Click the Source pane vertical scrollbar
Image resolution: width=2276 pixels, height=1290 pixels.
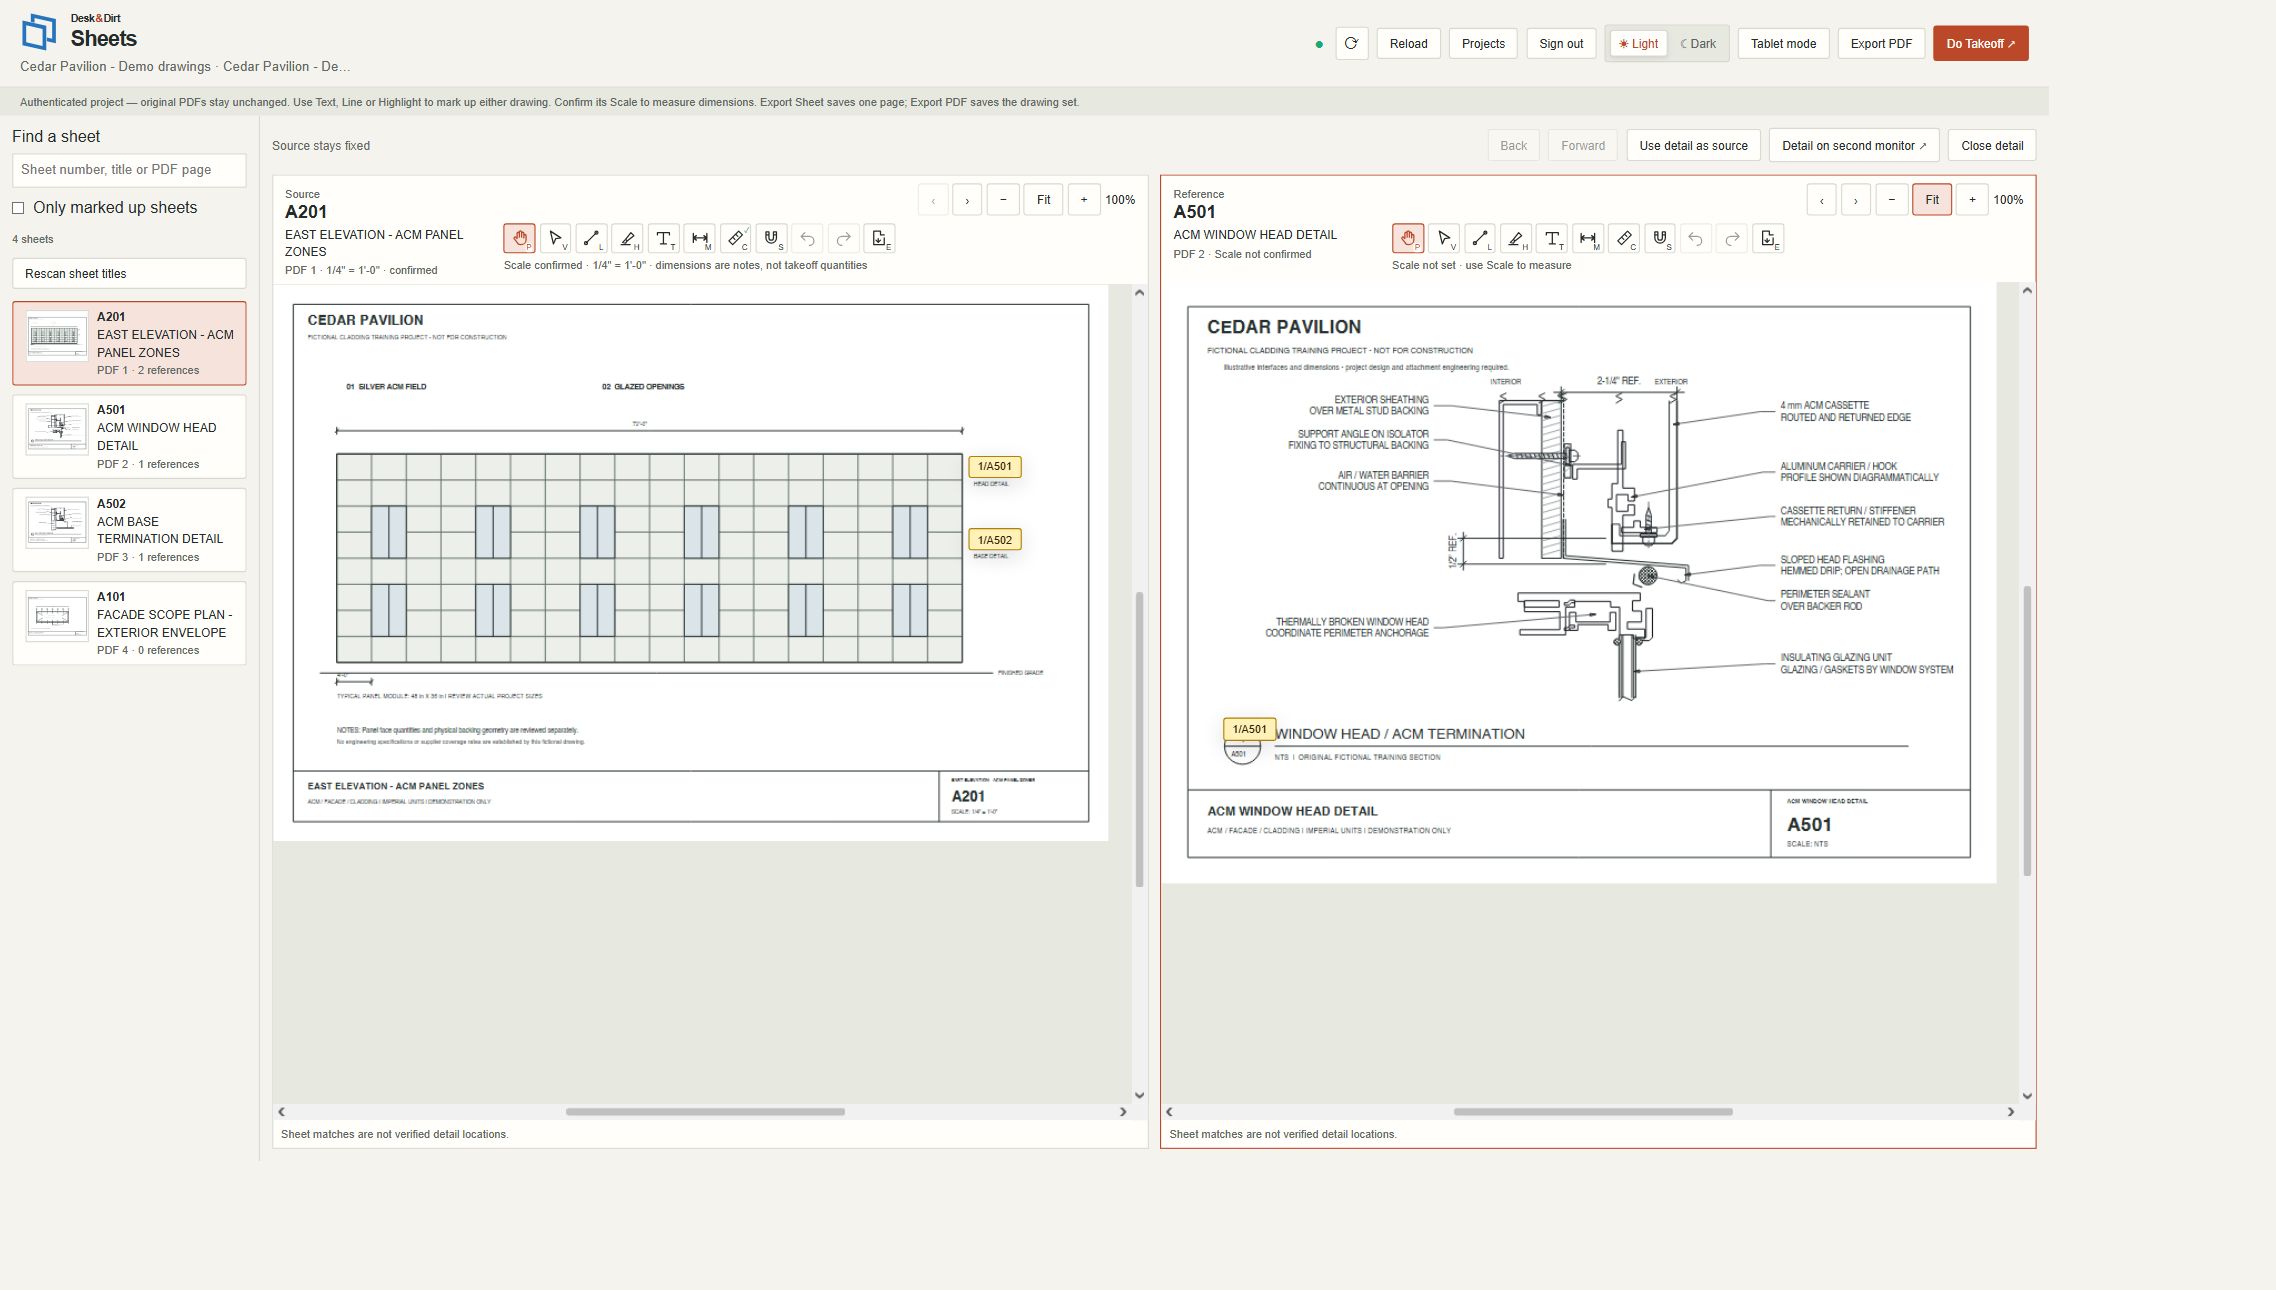(x=1139, y=739)
